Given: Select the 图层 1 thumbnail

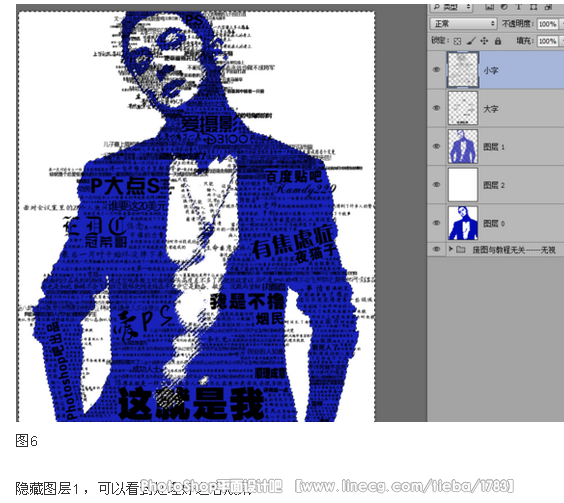Looking at the screenshot, I should click(x=463, y=146).
